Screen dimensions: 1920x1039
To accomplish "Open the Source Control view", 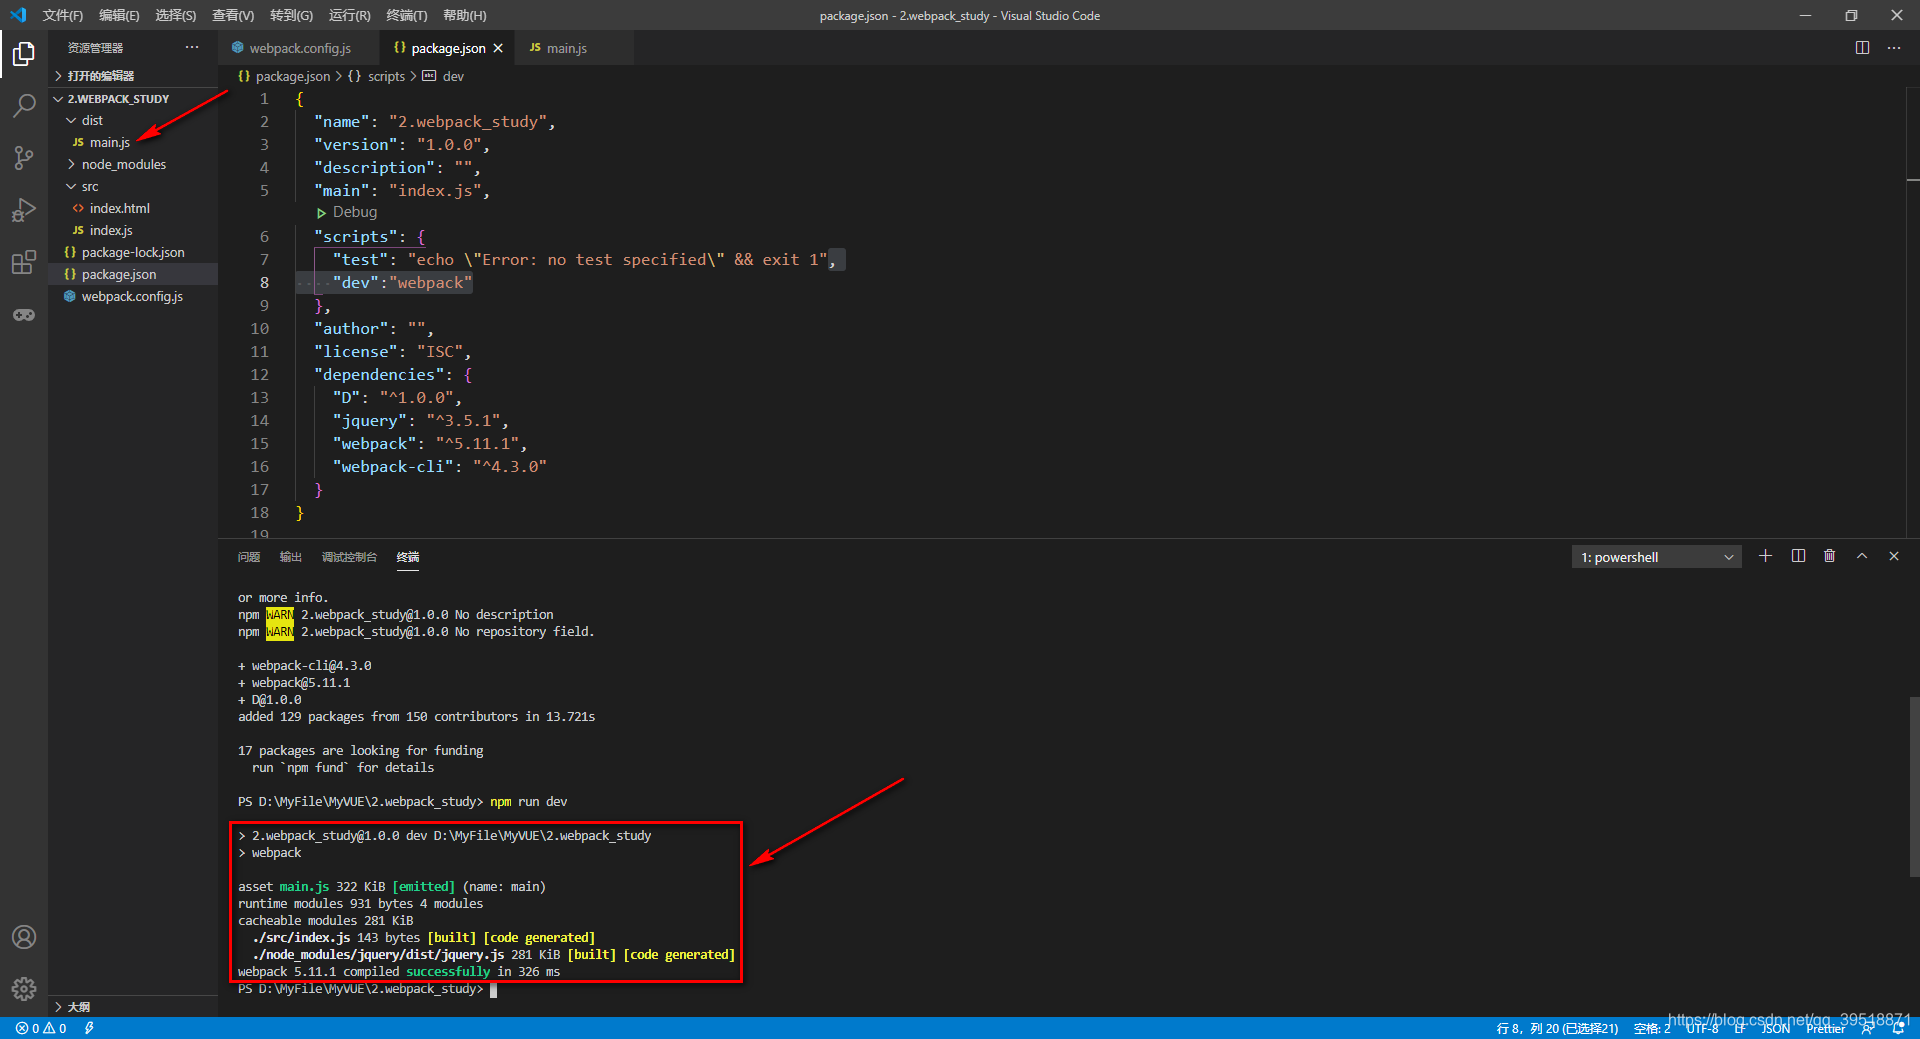I will coord(24,157).
